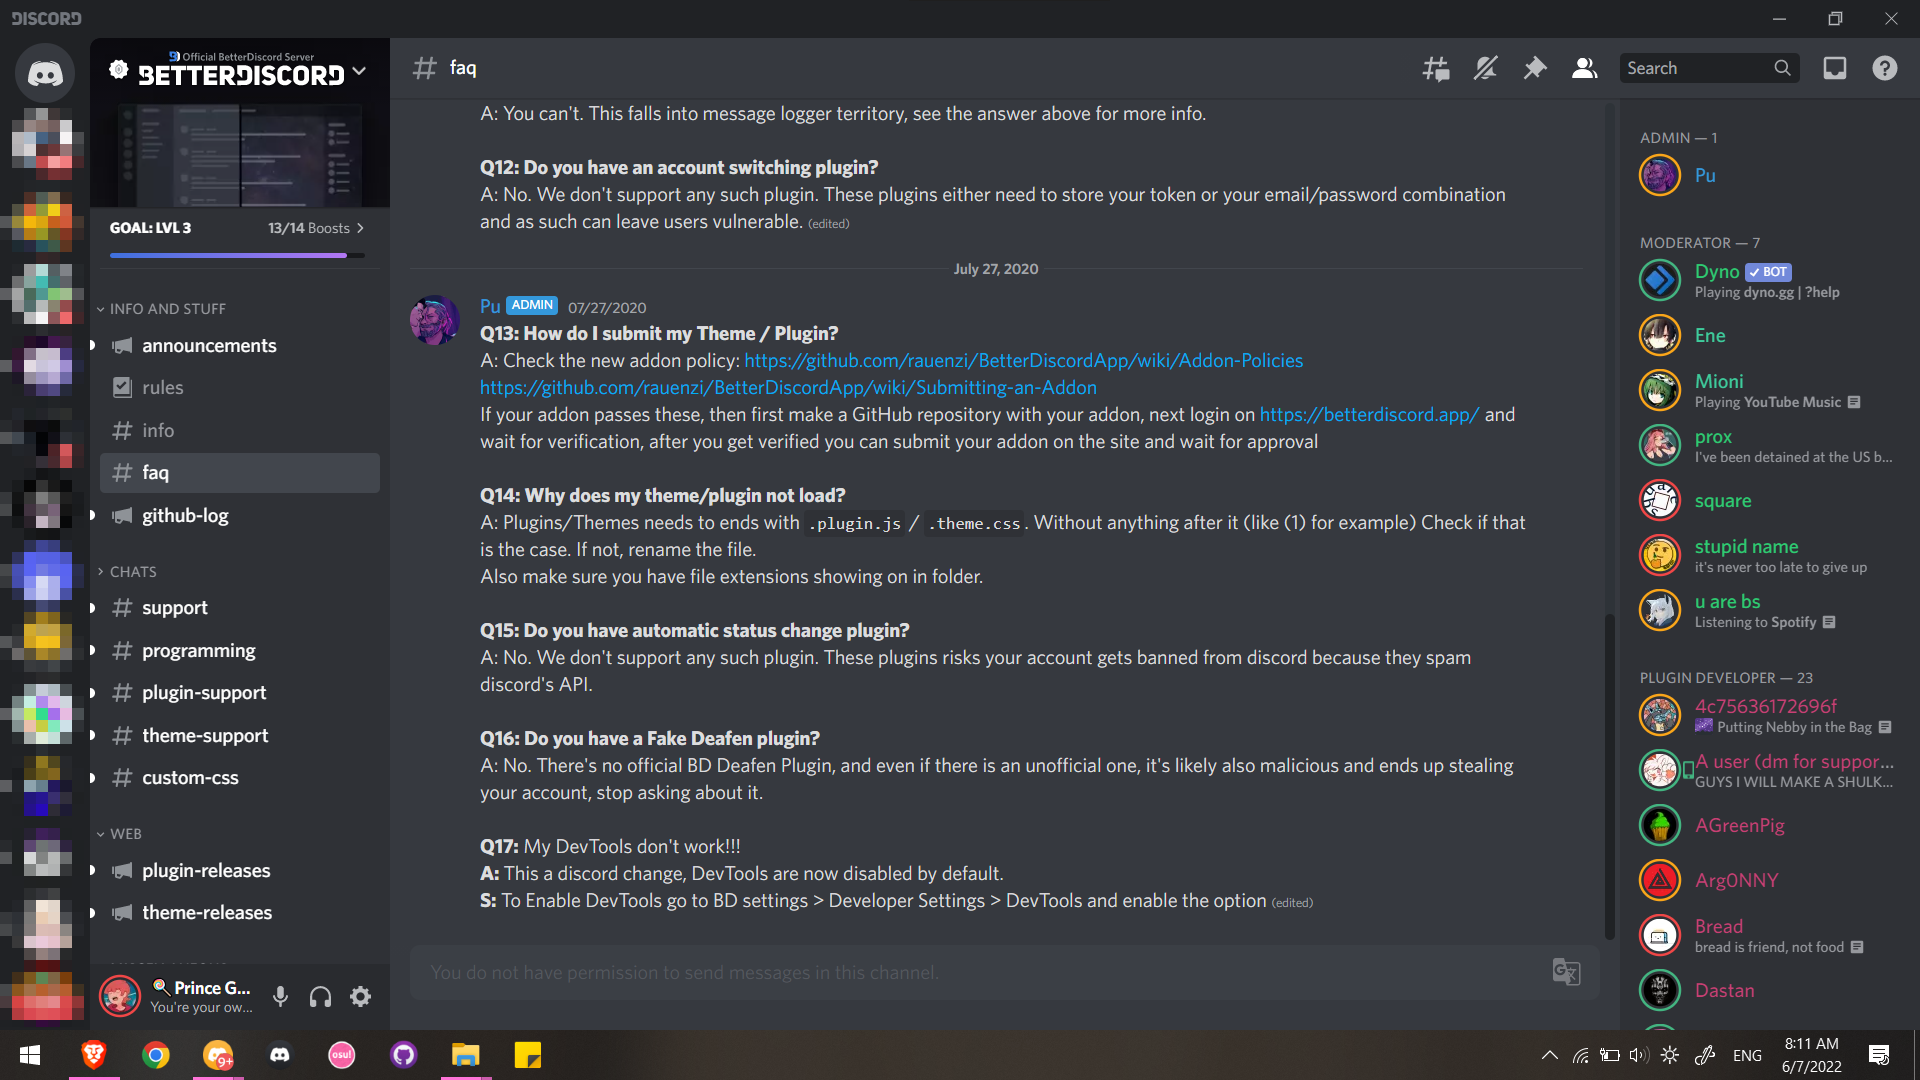Click the hashtag icon for faq channel
This screenshot has height=1080, width=1920.
pos(123,472)
